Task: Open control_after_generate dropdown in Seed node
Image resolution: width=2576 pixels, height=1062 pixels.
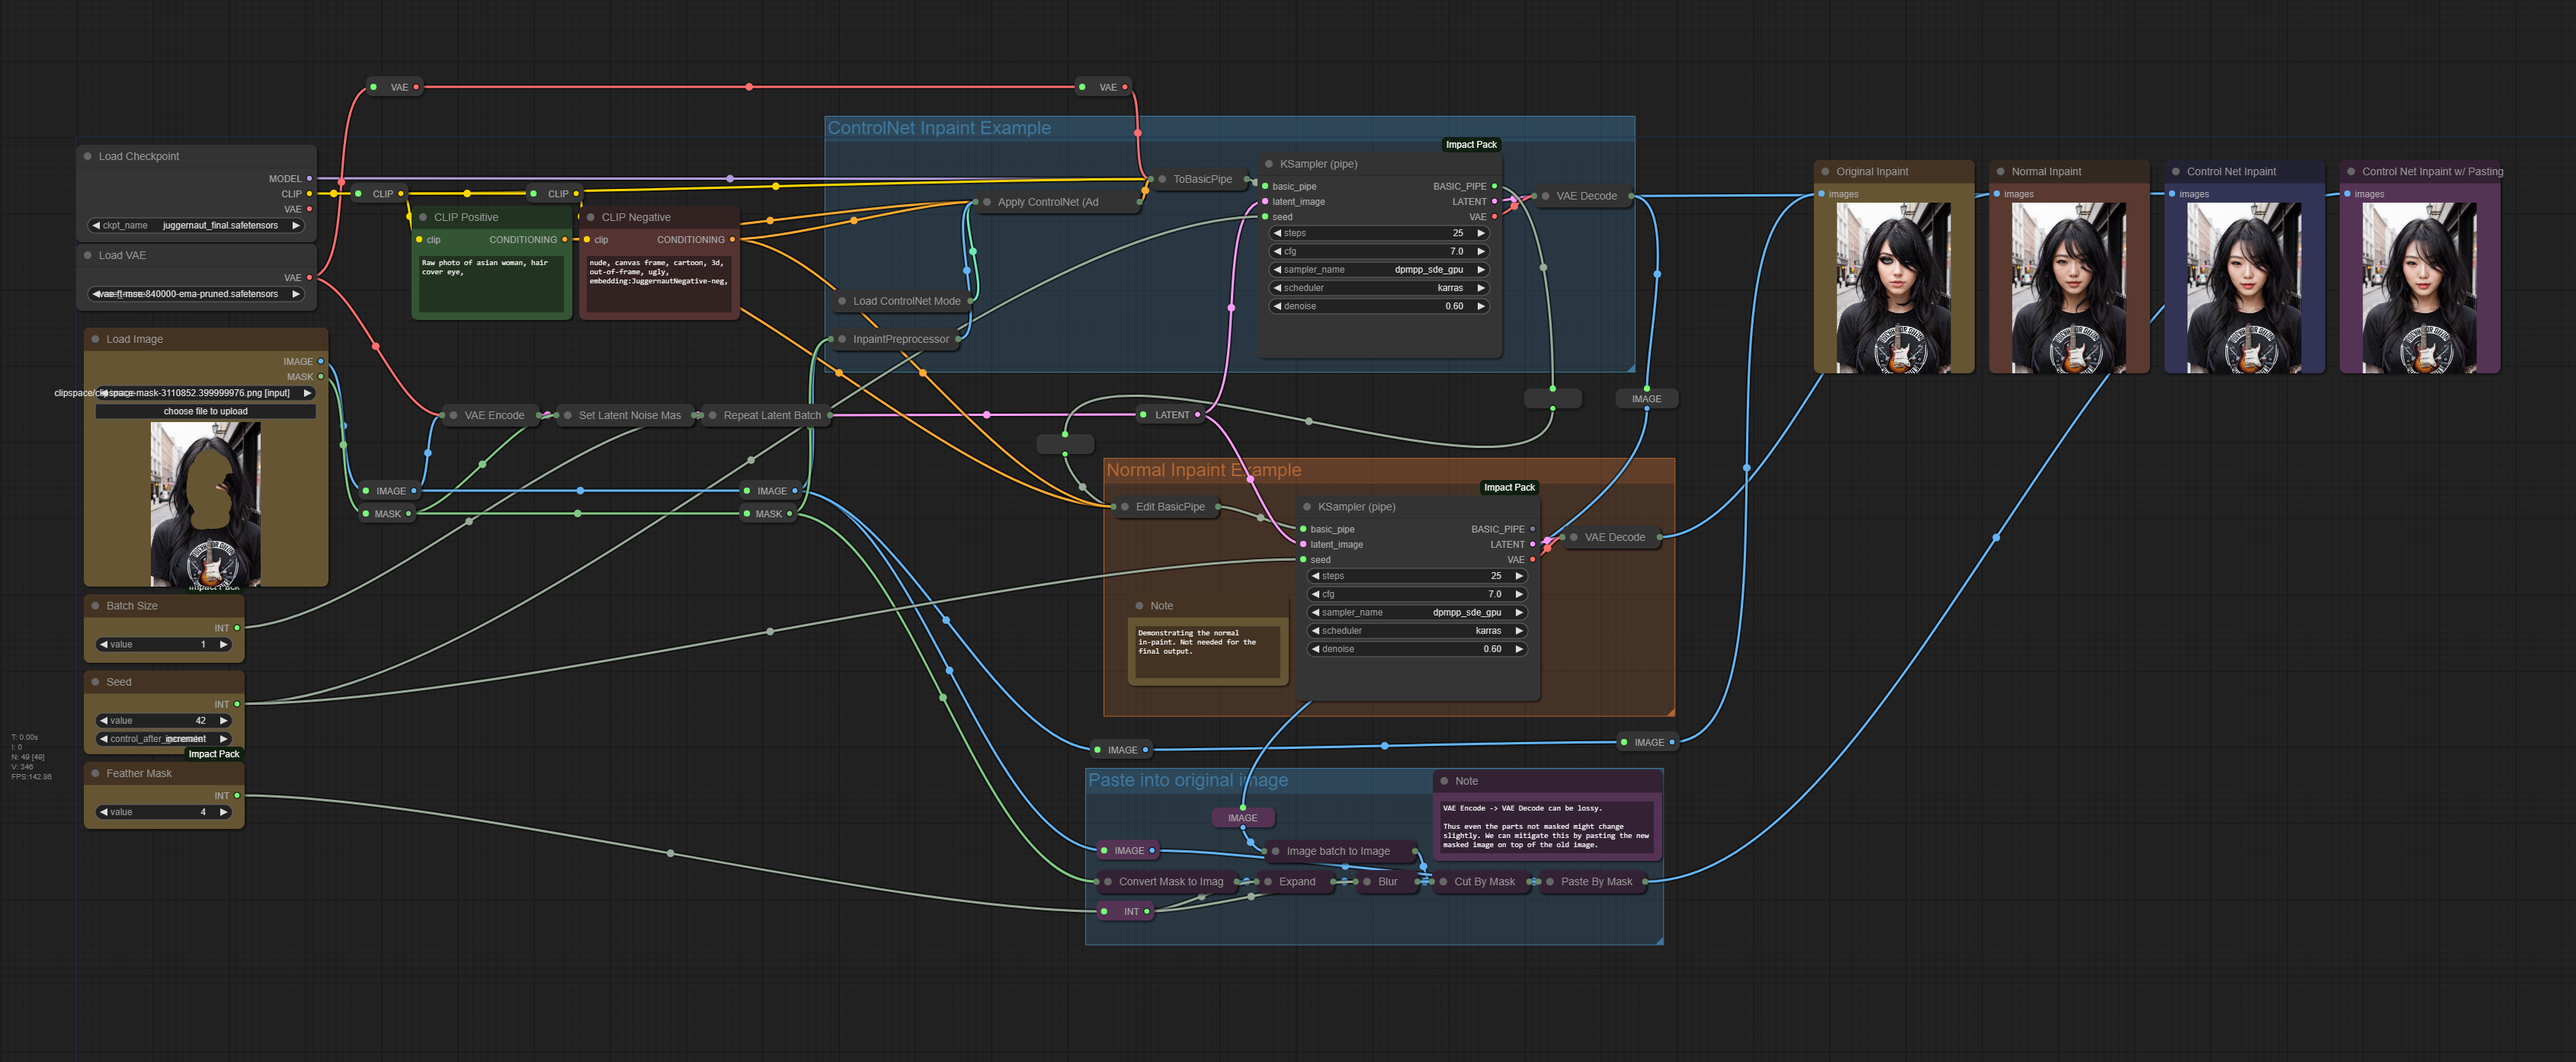Action: pyautogui.click(x=164, y=739)
